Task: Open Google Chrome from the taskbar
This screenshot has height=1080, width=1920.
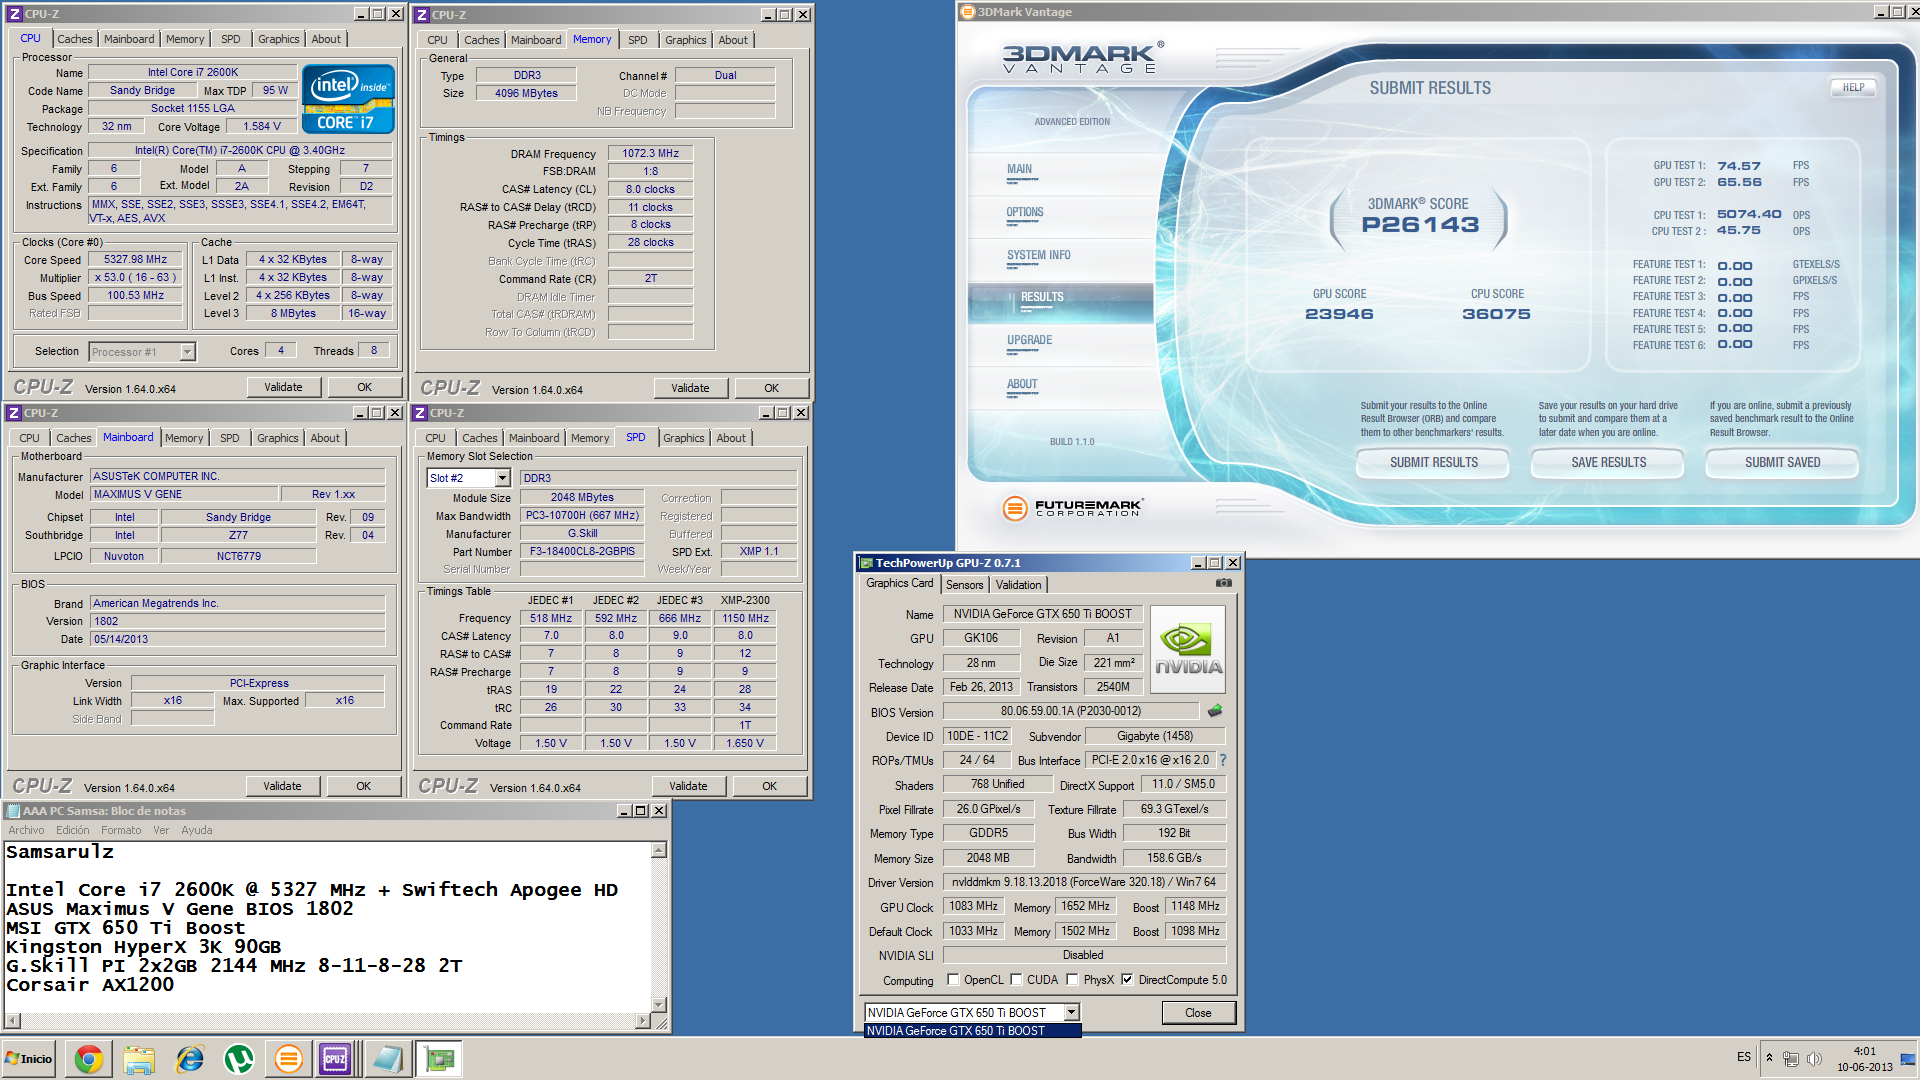Action: (89, 1059)
